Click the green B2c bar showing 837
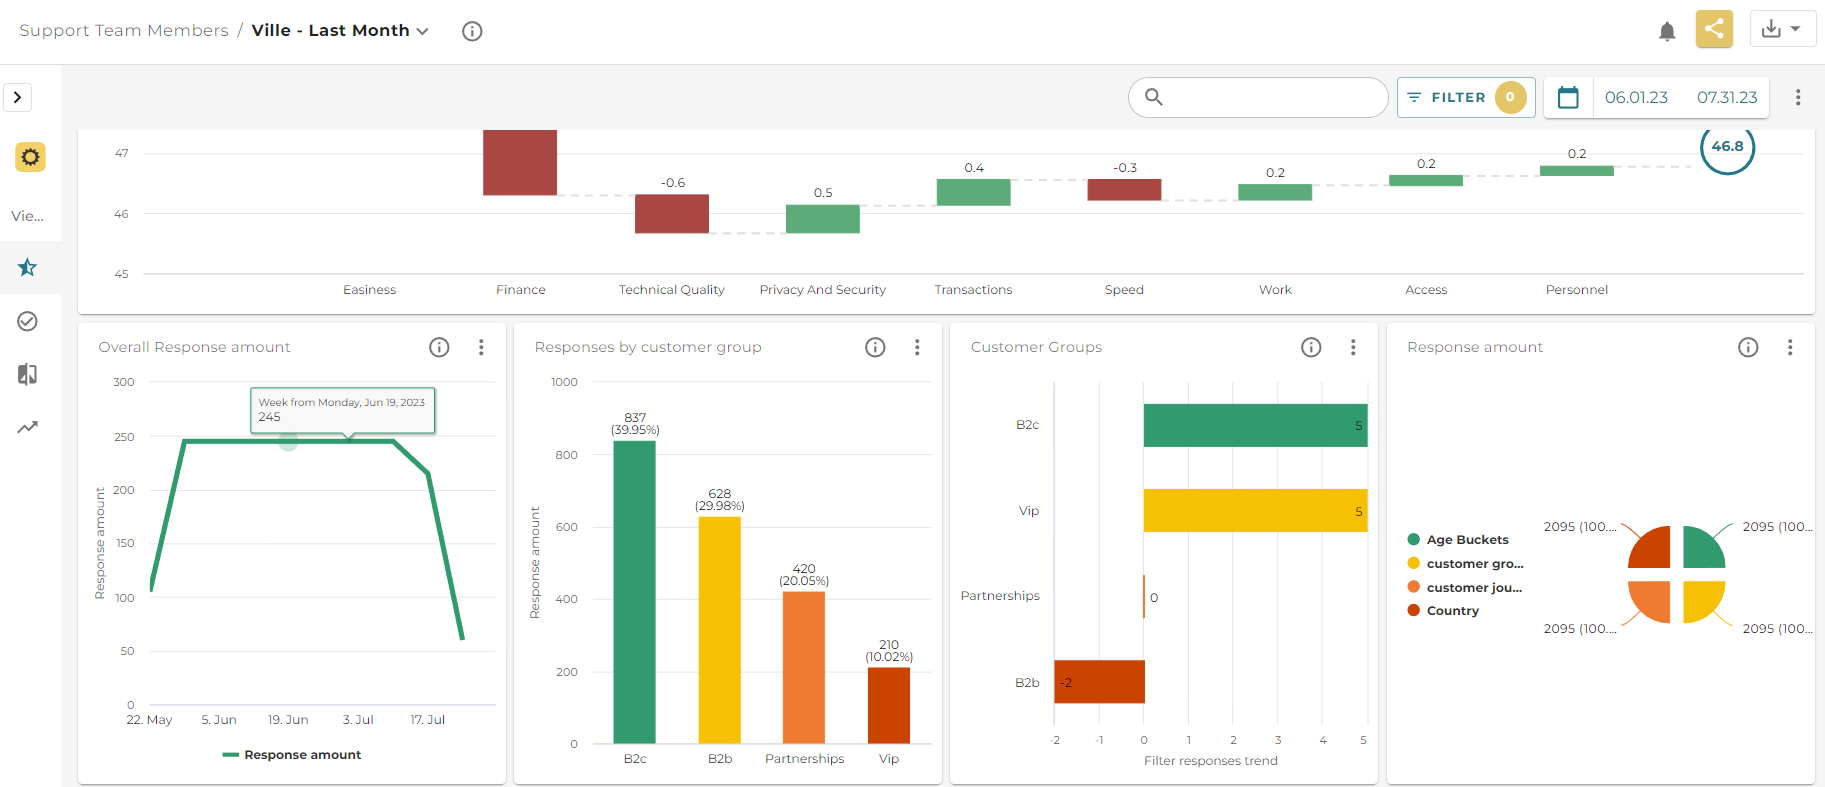Screen dimensions: 1825x787 [635, 592]
